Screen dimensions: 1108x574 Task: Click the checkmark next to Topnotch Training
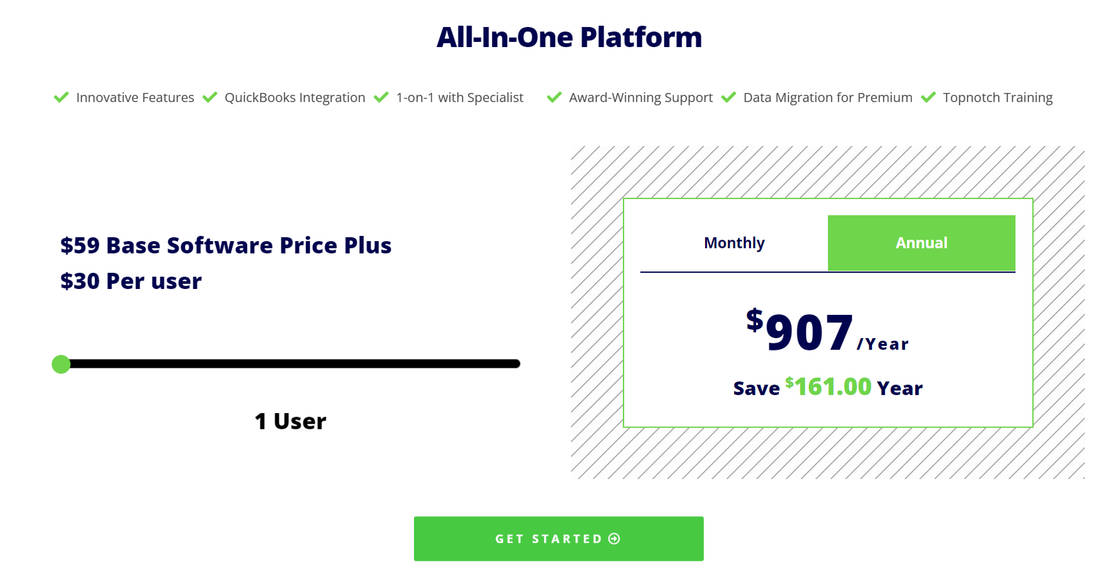pos(928,97)
